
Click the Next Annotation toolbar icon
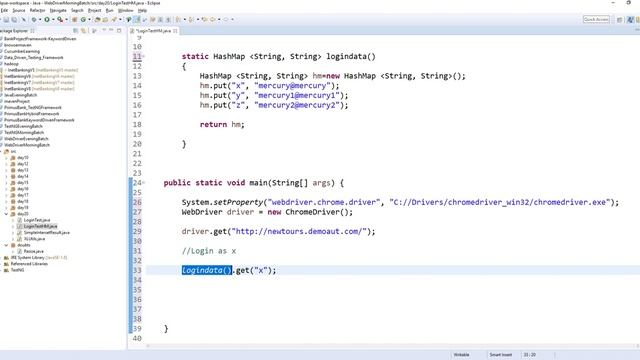(x=178, y=19)
